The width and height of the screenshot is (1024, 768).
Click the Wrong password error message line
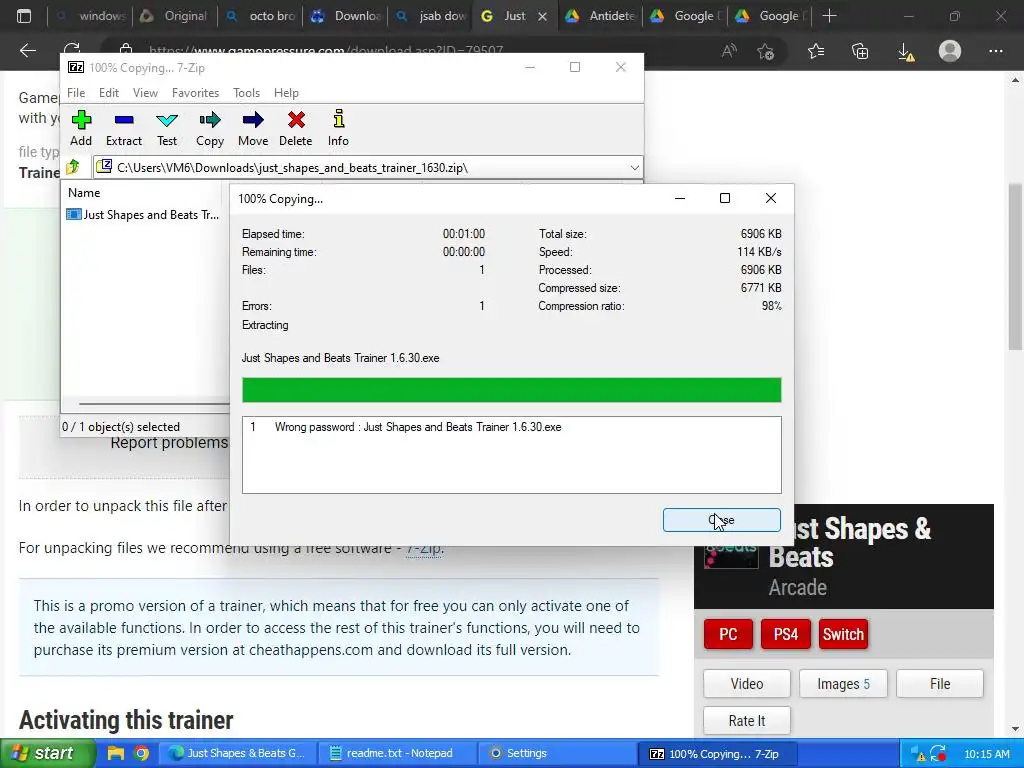pos(417,427)
